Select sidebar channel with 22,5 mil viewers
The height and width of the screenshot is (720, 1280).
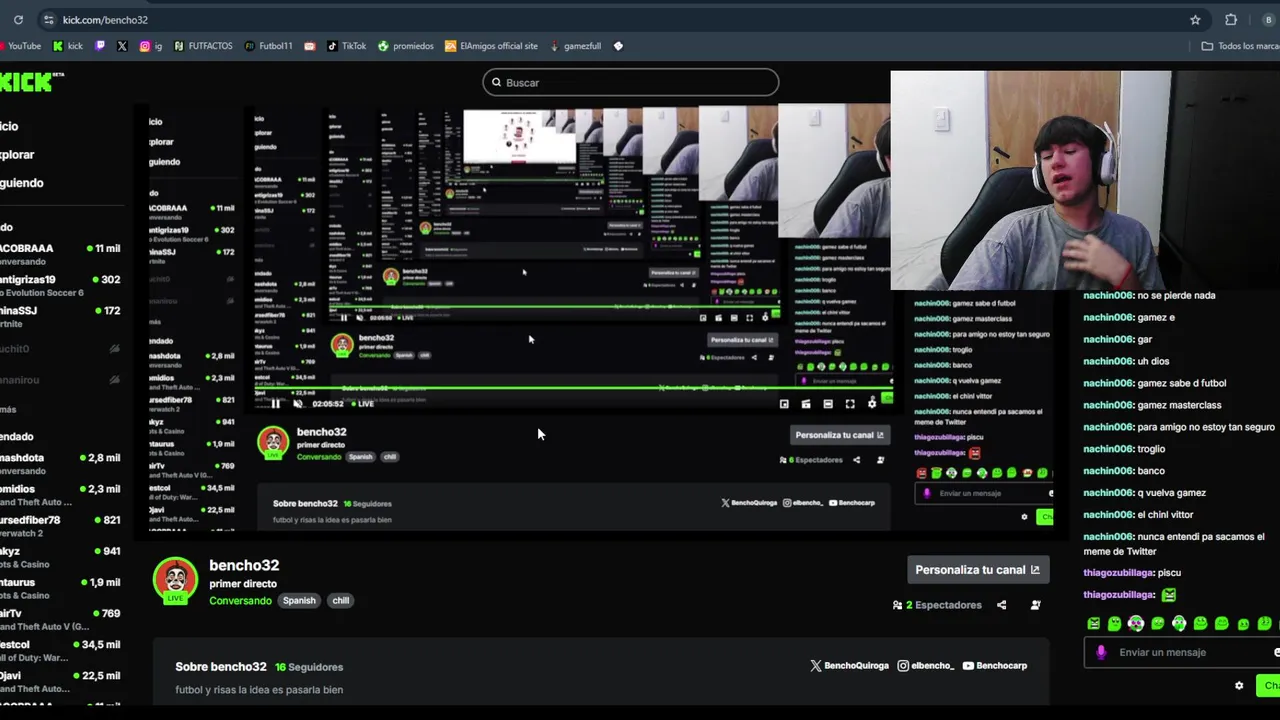[x=60, y=681]
